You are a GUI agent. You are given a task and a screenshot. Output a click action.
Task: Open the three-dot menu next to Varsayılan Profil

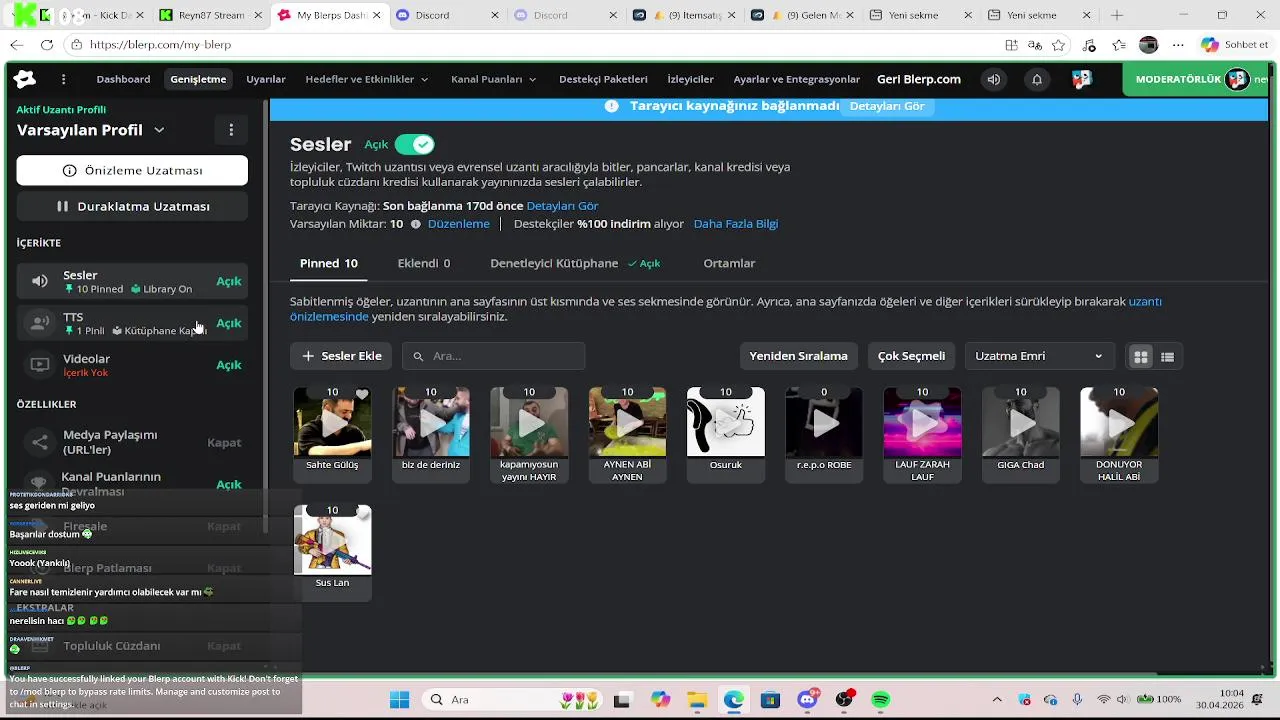pos(231,130)
